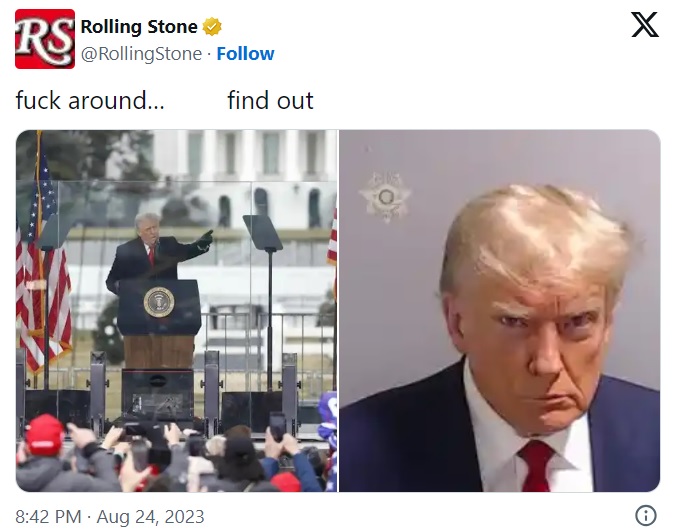Viewport: 673px width, 532px height.
Task: Click the red cap in the crowd
Action: [44, 435]
